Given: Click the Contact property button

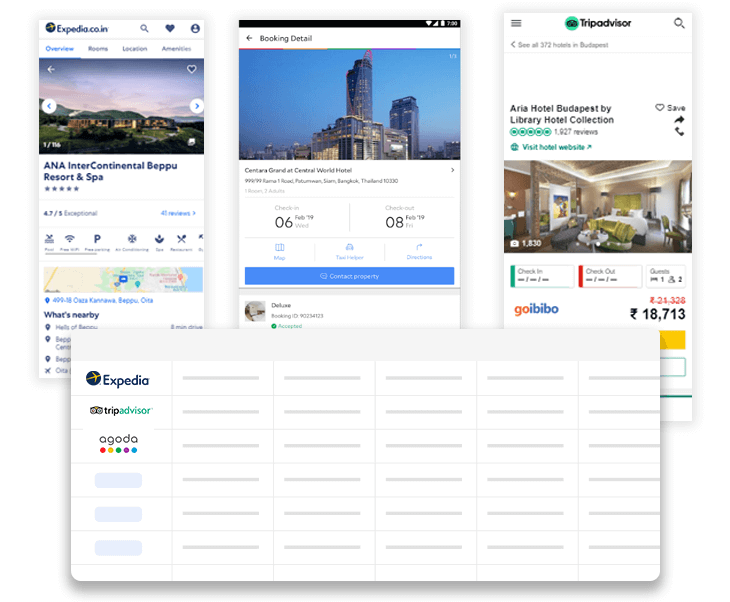Looking at the screenshot, I should point(350,276).
